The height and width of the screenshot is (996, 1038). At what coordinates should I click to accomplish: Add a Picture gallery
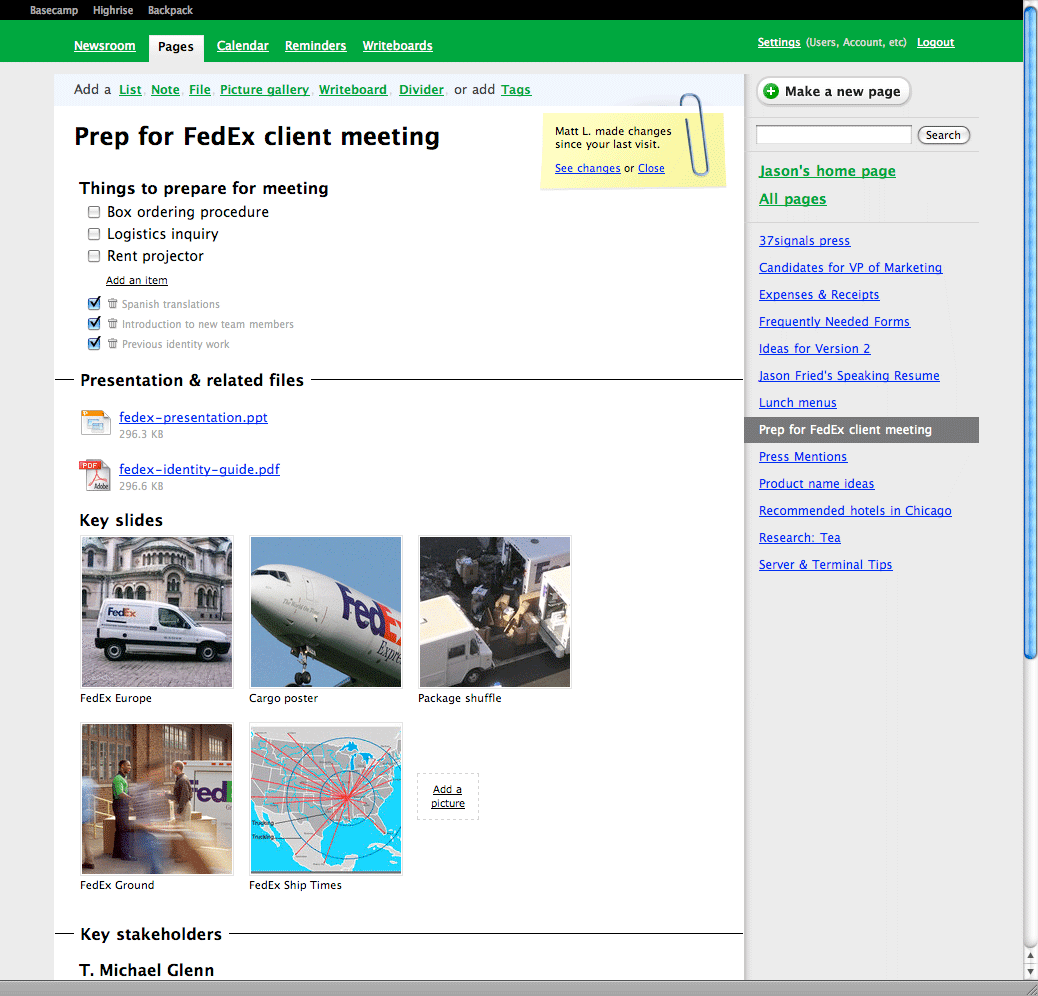(x=264, y=89)
